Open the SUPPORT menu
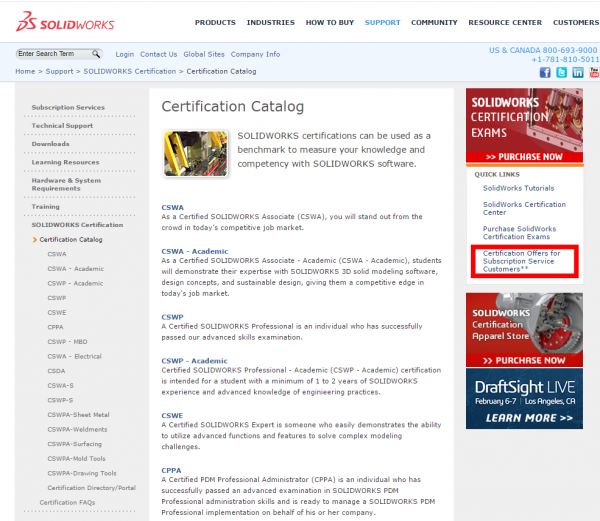Viewport: 600px width, 521px height. point(382,23)
